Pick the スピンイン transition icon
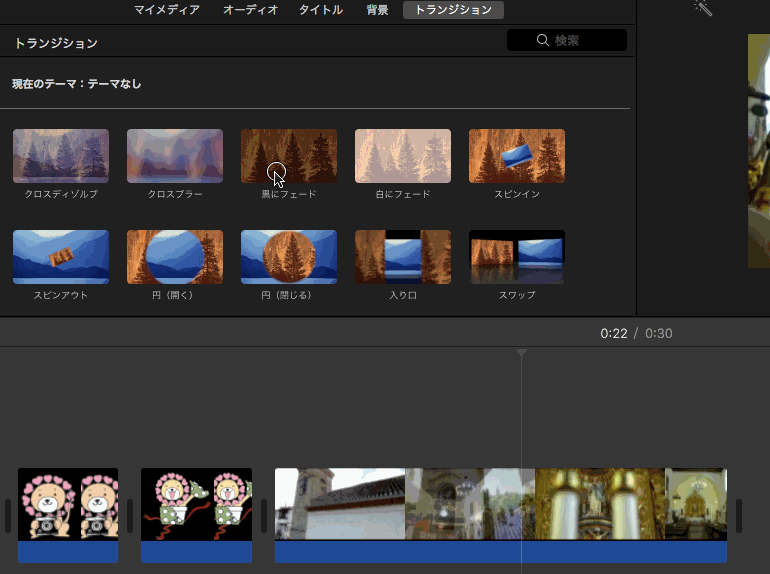770x574 pixels. click(x=517, y=156)
